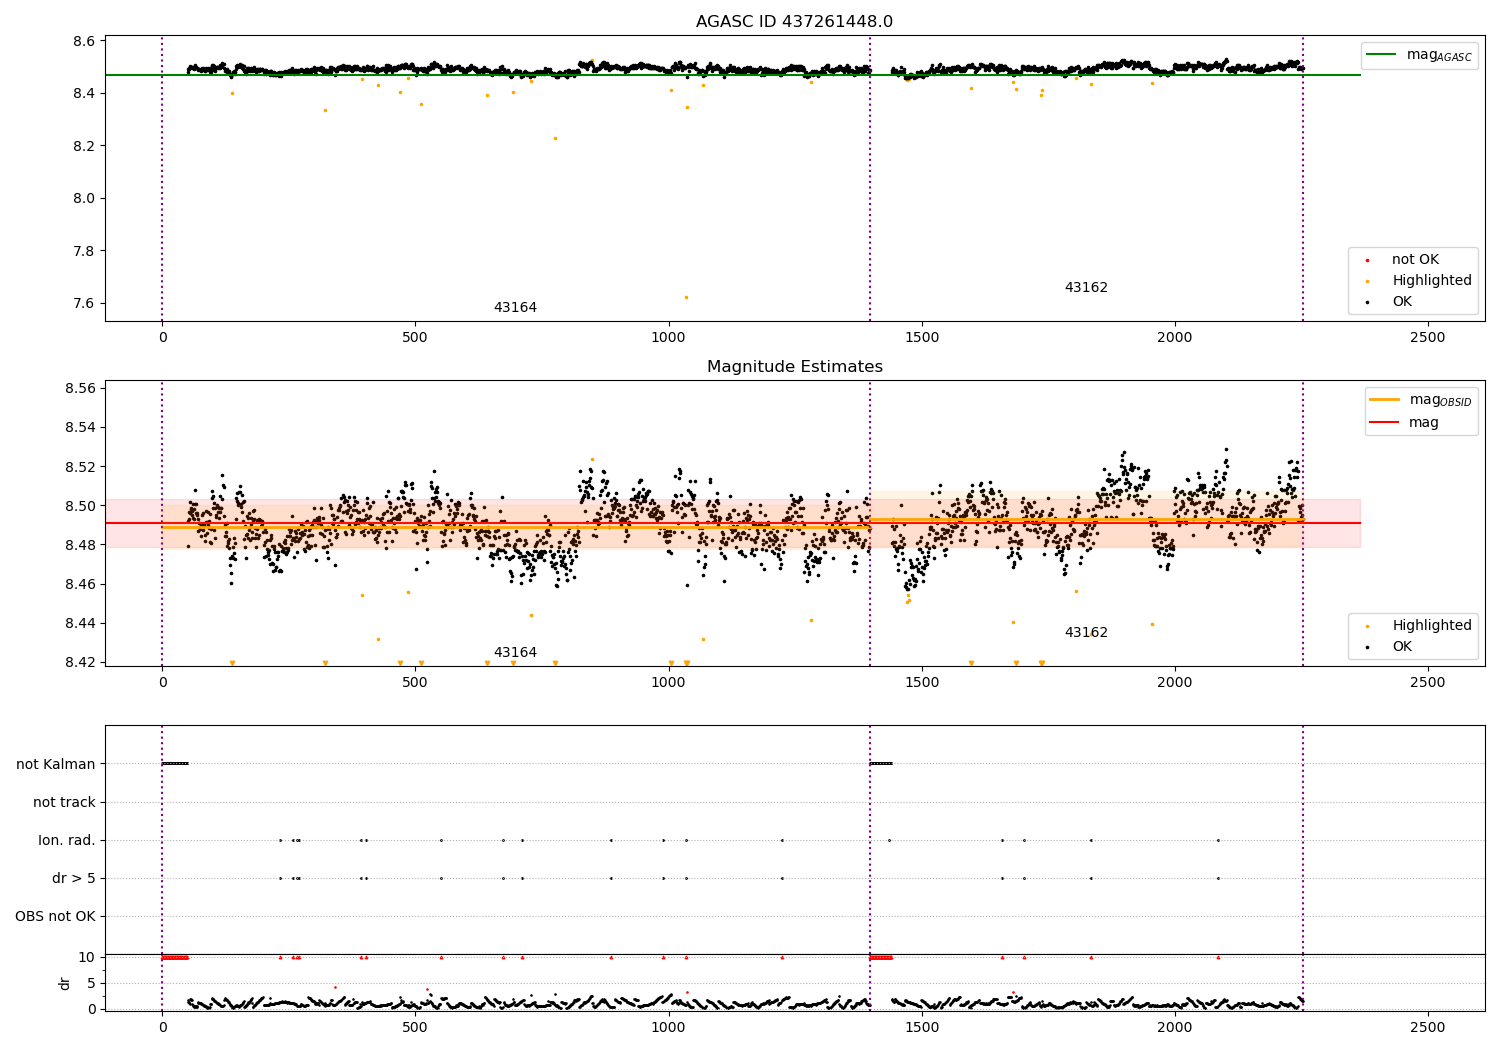
Task: Click the 43164 label in the middle plot
Action: tap(515, 653)
